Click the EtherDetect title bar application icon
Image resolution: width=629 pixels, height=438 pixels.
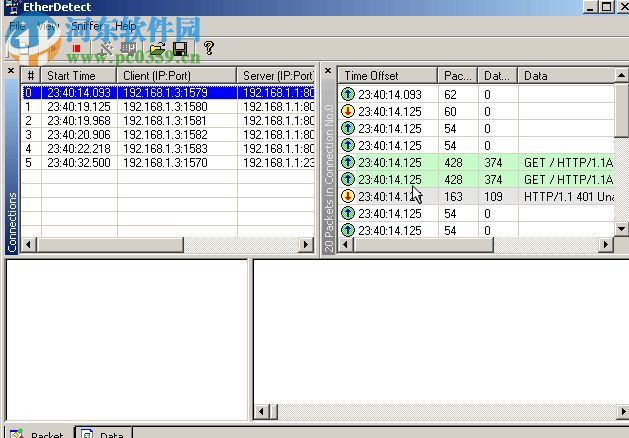tap(12, 7)
